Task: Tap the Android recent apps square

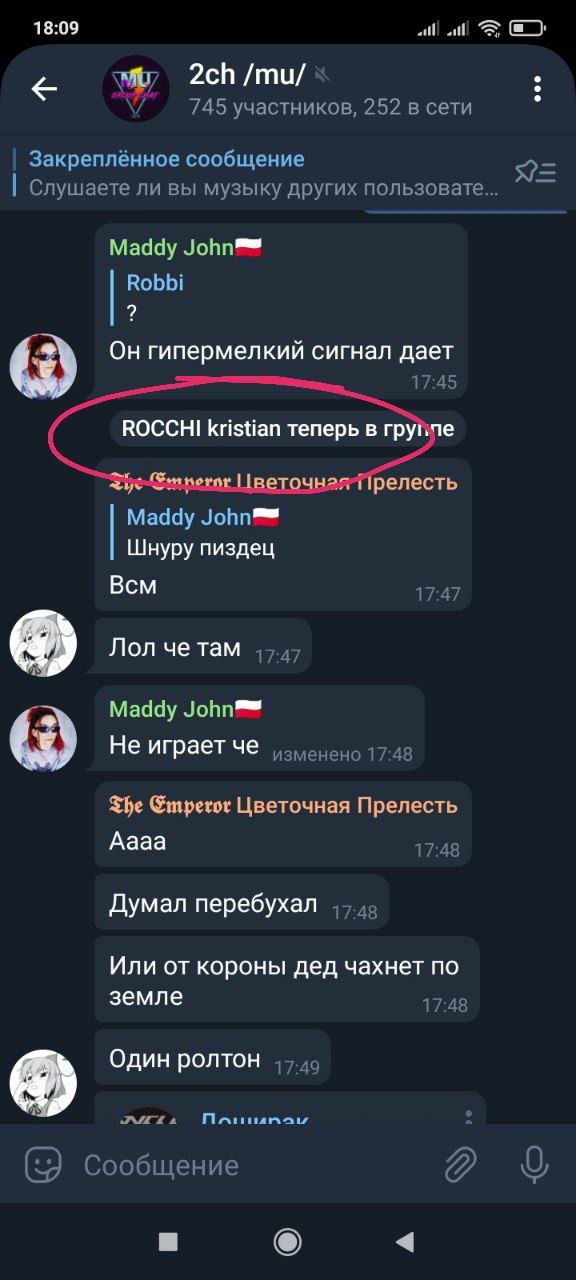Action: pyautogui.click(x=168, y=1242)
